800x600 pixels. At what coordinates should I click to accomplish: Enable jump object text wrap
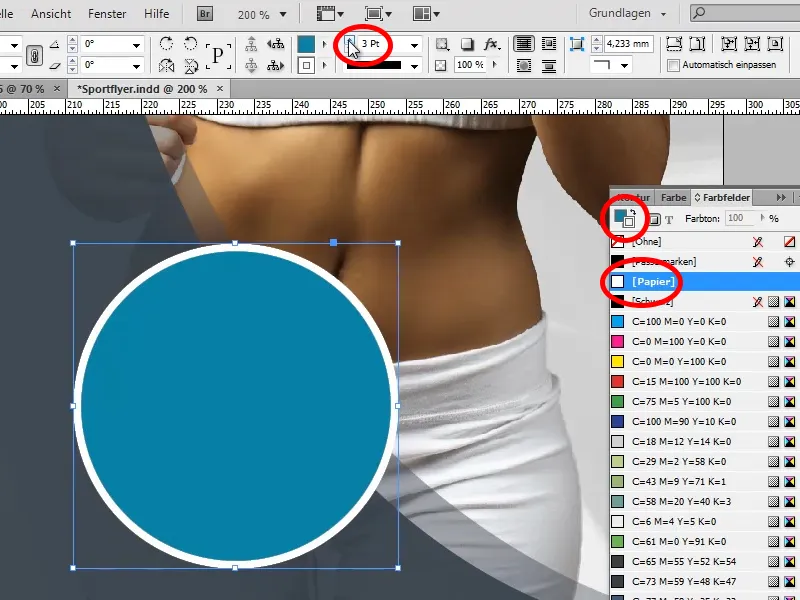coord(549,66)
